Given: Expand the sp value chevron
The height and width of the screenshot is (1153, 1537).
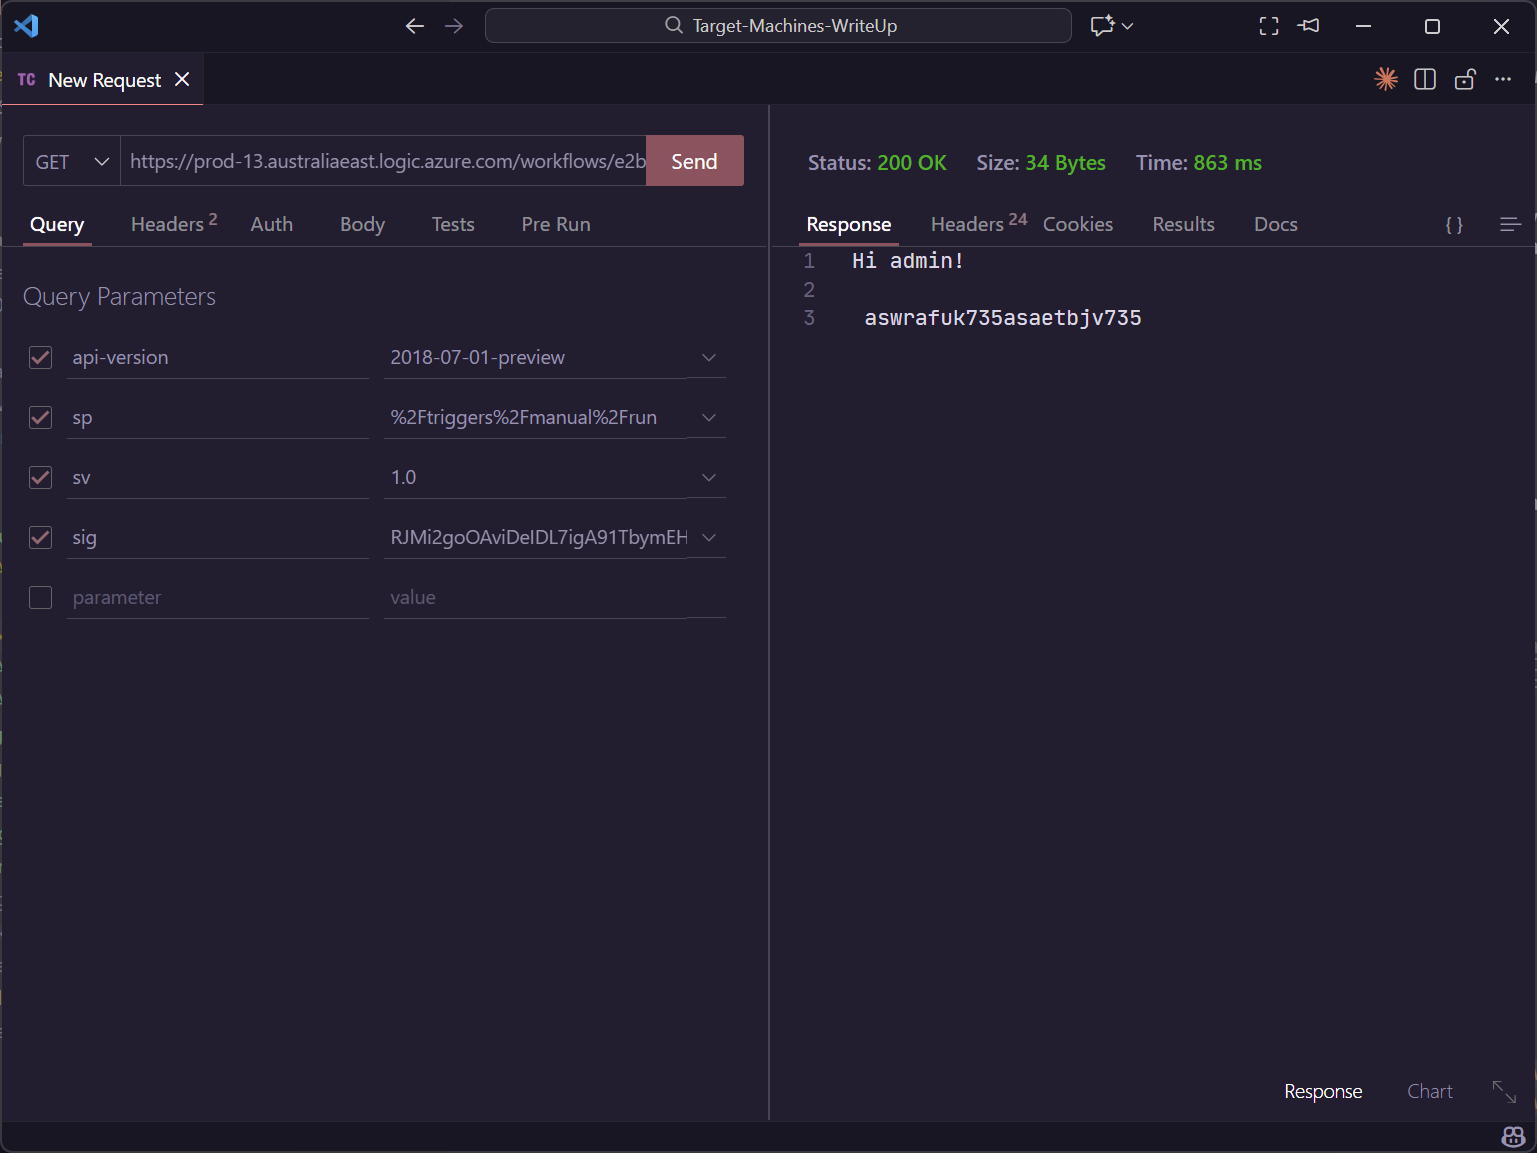Looking at the screenshot, I should (709, 418).
